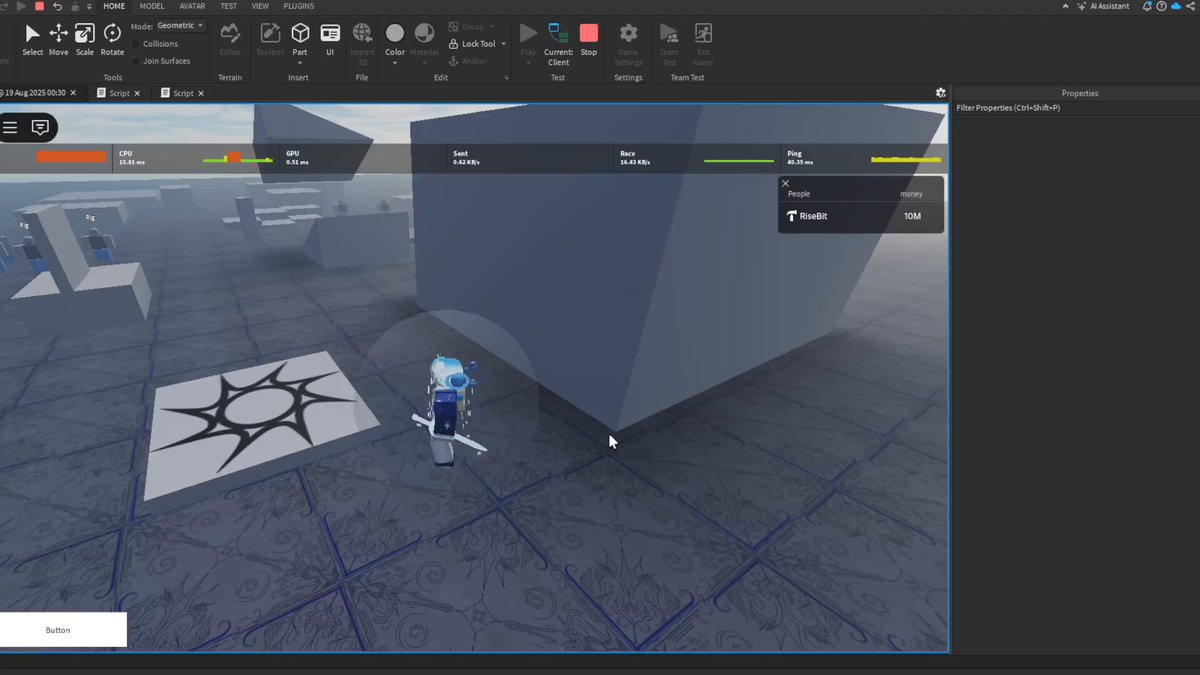1200x675 pixels.
Task: Open Game Settings
Action: coord(628,44)
